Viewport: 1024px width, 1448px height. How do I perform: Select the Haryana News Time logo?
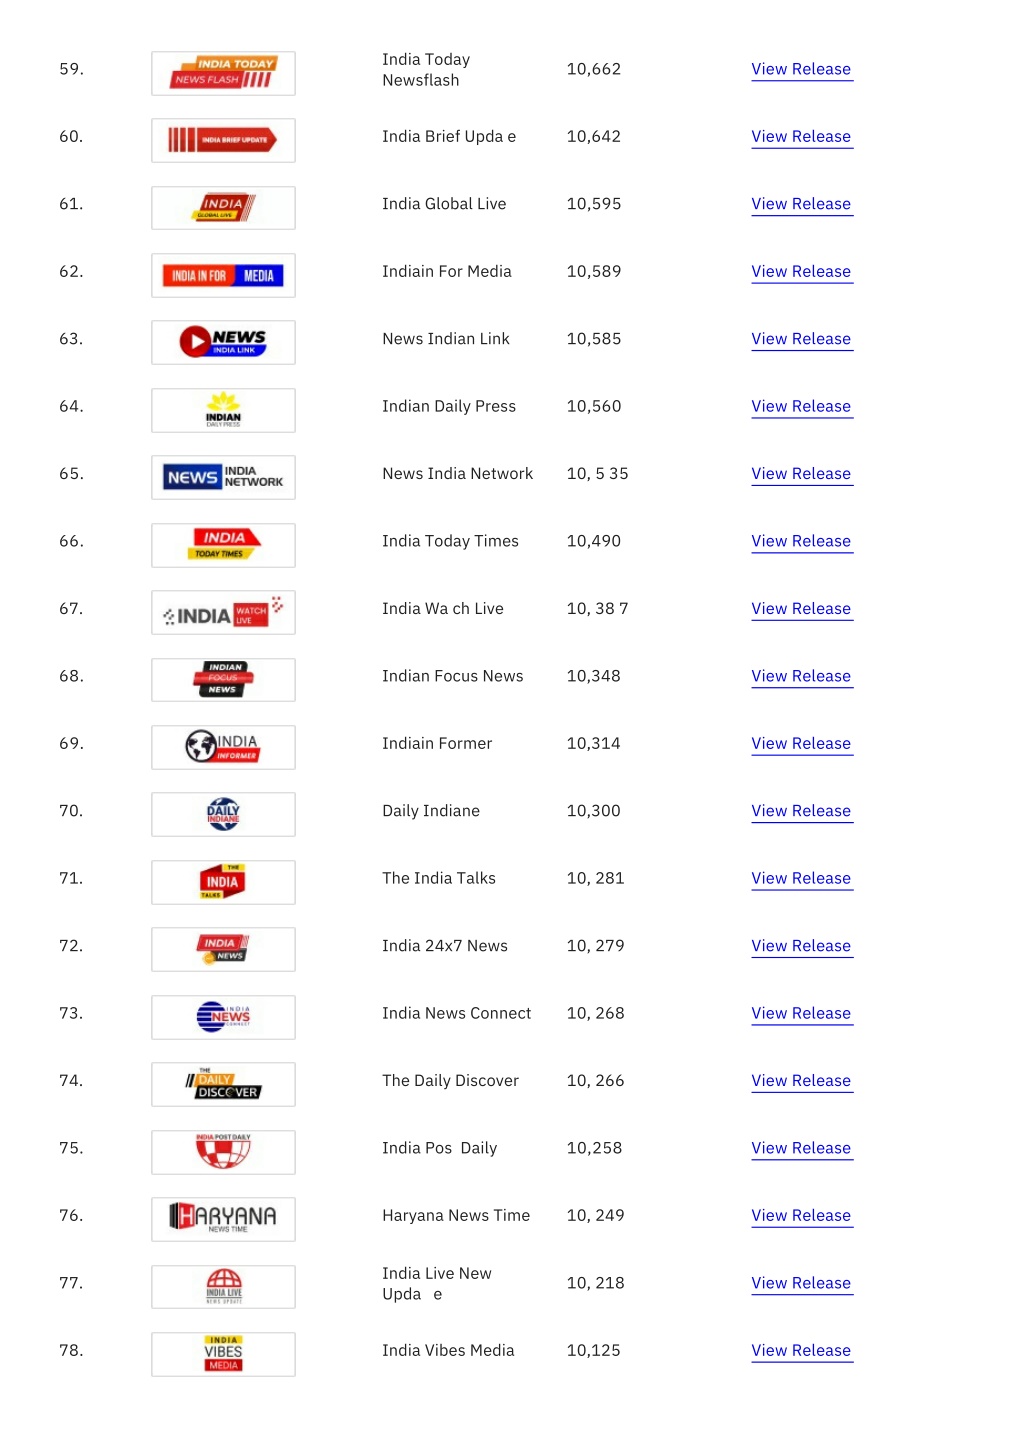[223, 1219]
